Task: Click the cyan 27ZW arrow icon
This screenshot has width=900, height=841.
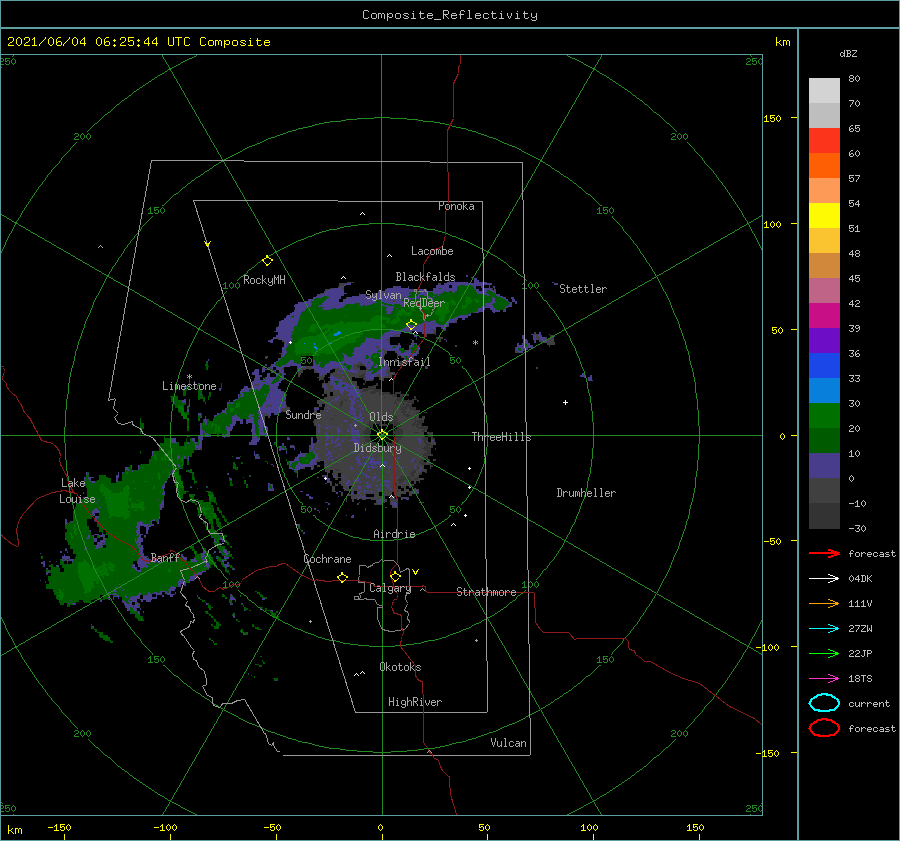Action: click(824, 629)
